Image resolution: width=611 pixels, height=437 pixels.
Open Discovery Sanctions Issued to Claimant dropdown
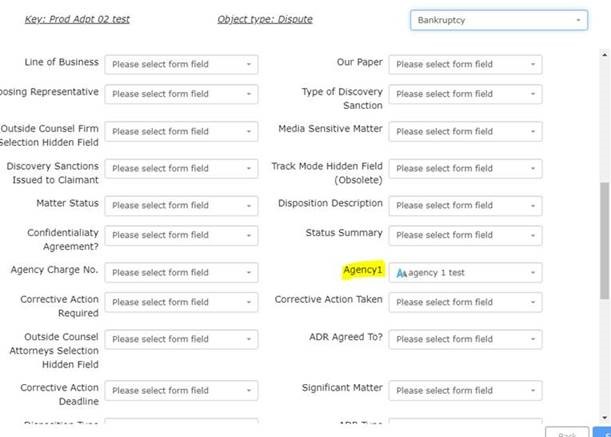[x=182, y=168]
